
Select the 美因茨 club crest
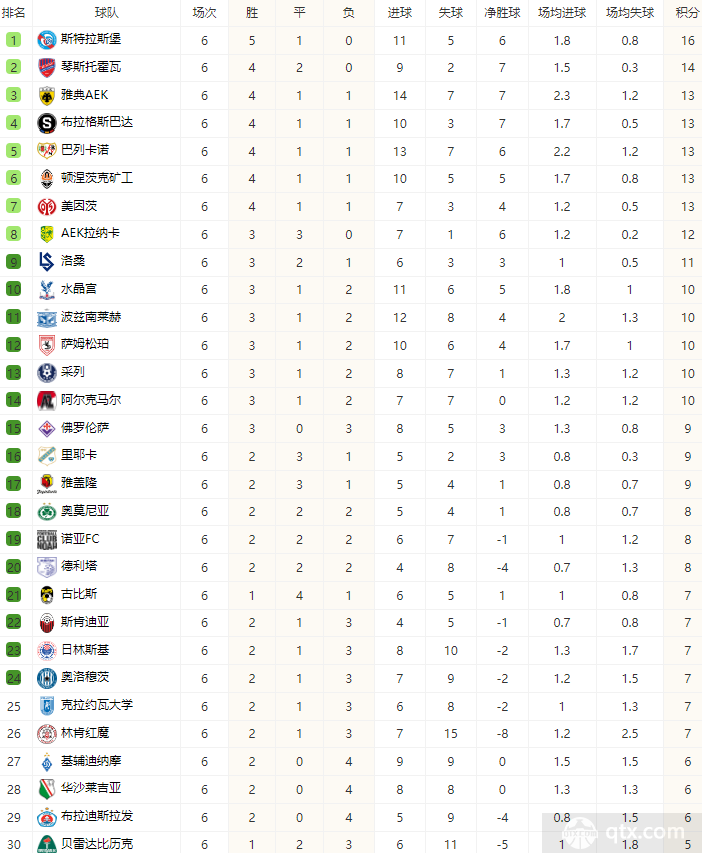(x=45, y=206)
